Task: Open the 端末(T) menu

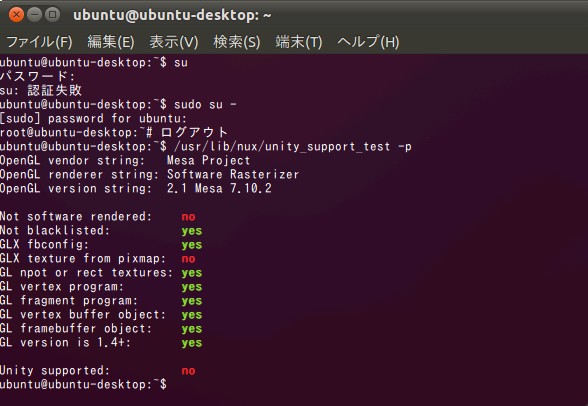Action: point(299,42)
